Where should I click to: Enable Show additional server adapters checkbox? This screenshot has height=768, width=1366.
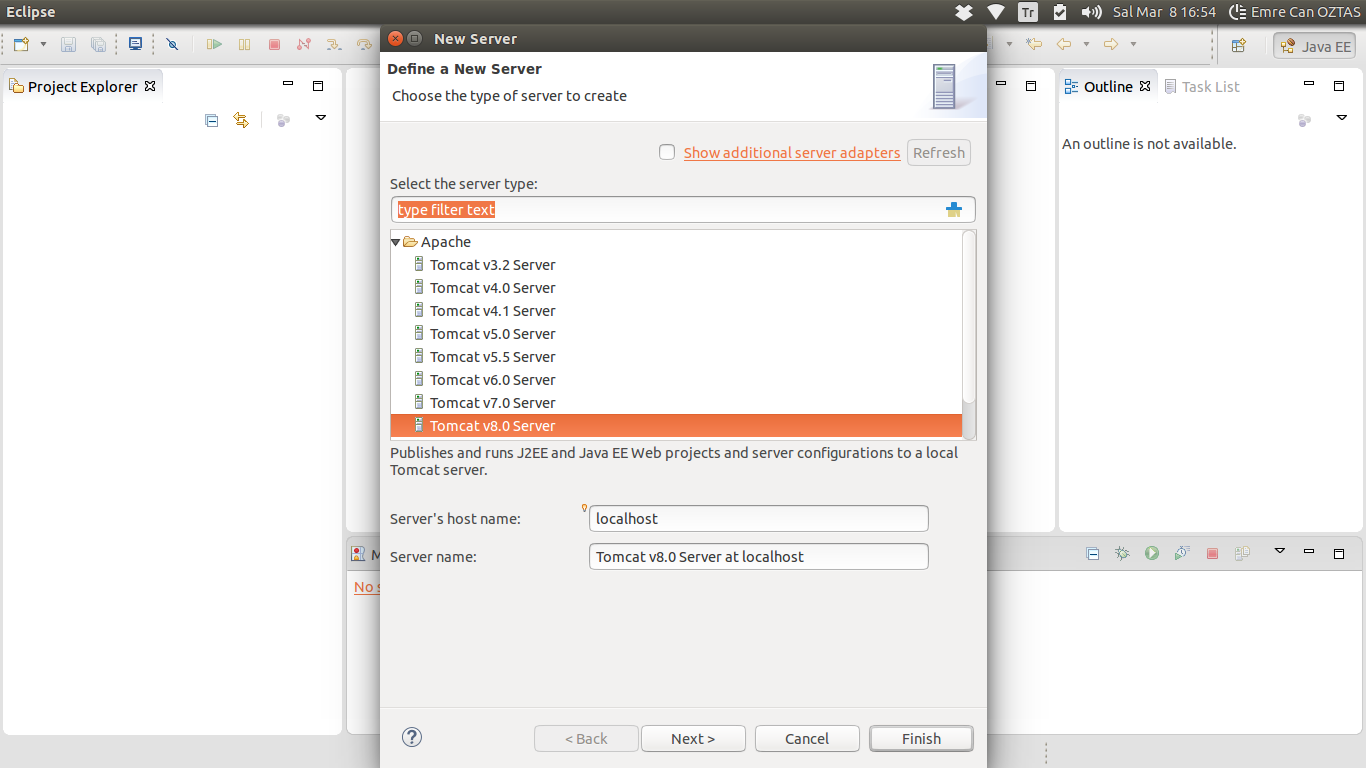[x=667, y=152]
